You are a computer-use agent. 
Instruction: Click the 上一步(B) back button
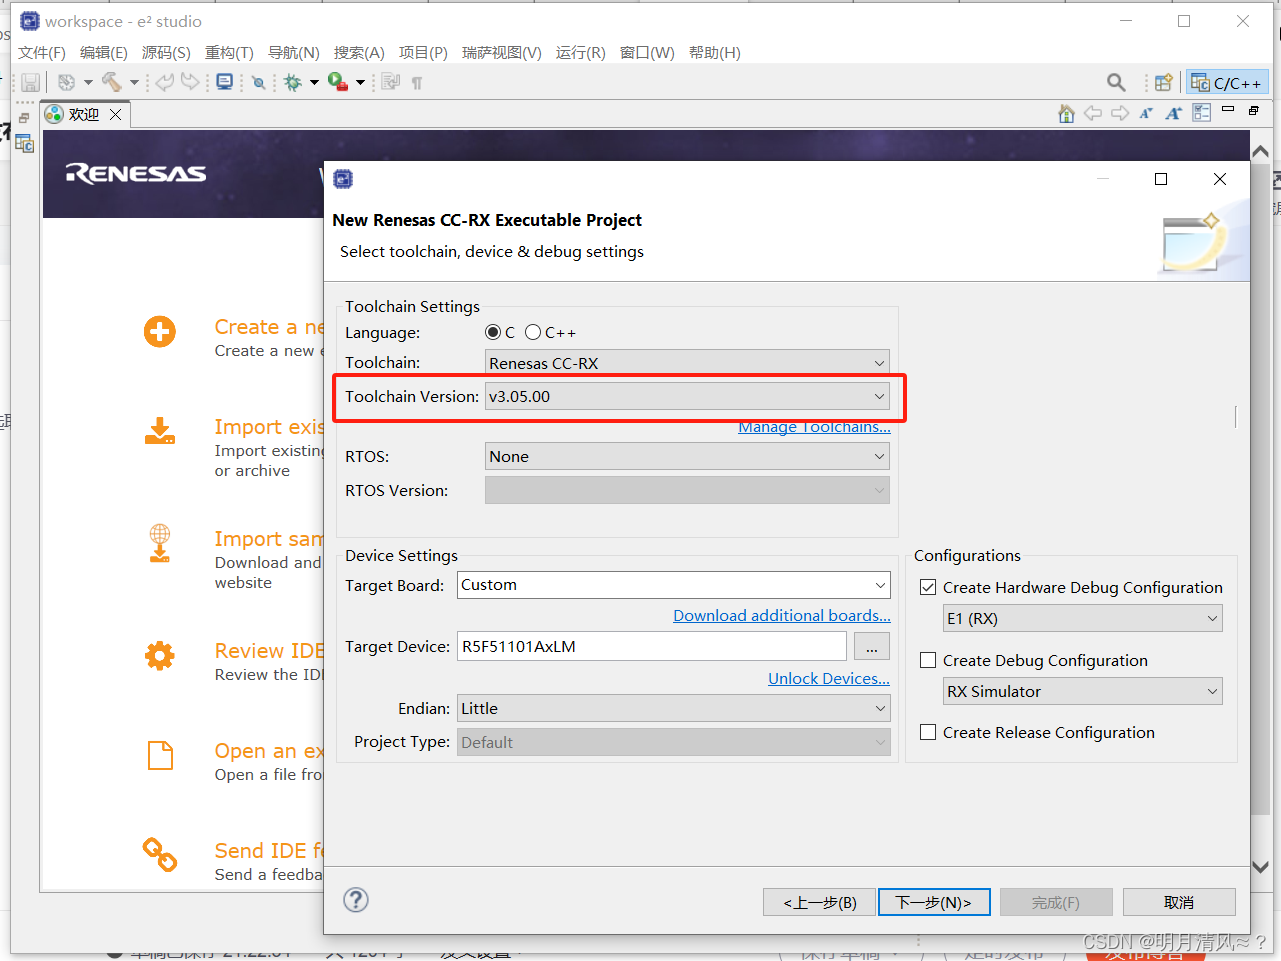tap(820, 902)
